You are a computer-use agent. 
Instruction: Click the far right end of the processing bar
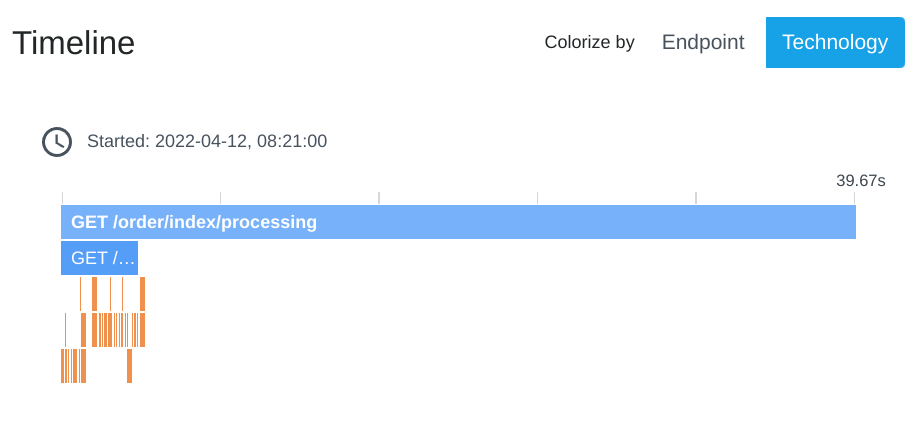(851, 222)
